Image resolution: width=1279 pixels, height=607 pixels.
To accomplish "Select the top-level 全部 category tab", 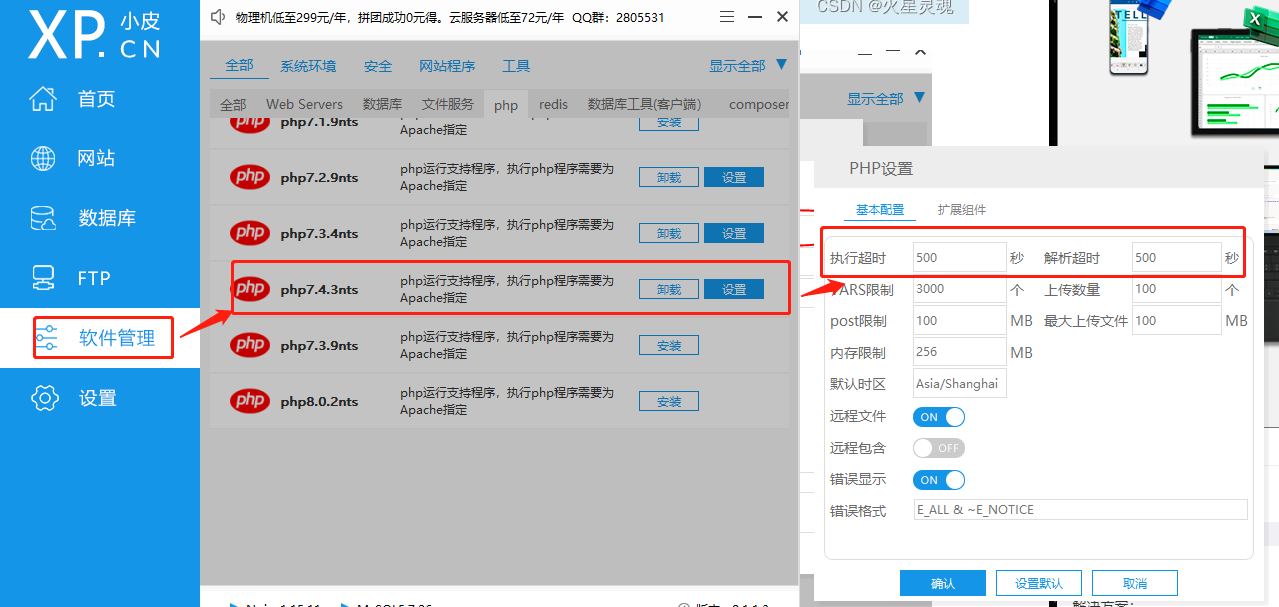I will coord(239,66).
